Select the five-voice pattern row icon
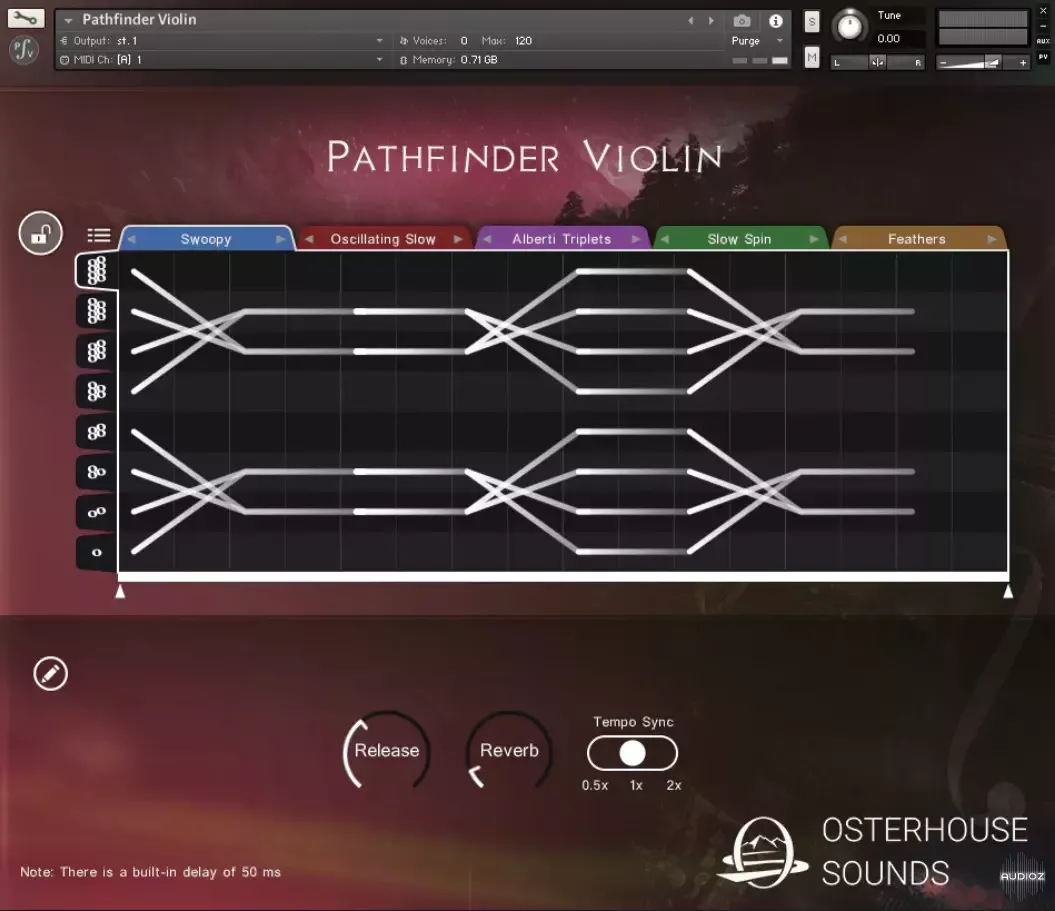Viewport: 1055px width, 911px height. [96, 391]
